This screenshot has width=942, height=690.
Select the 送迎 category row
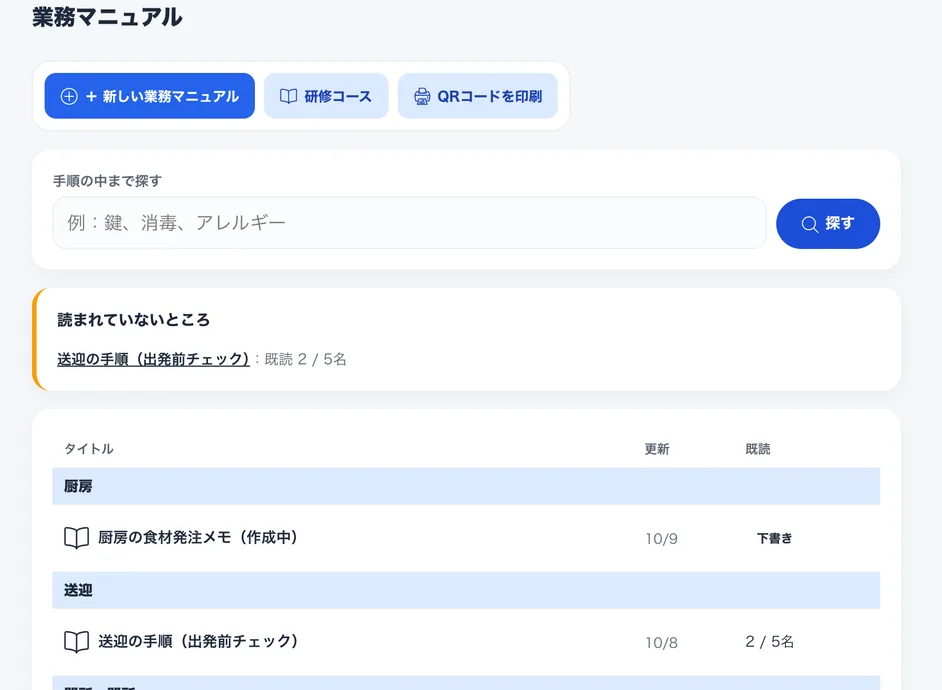click(466, 590)
